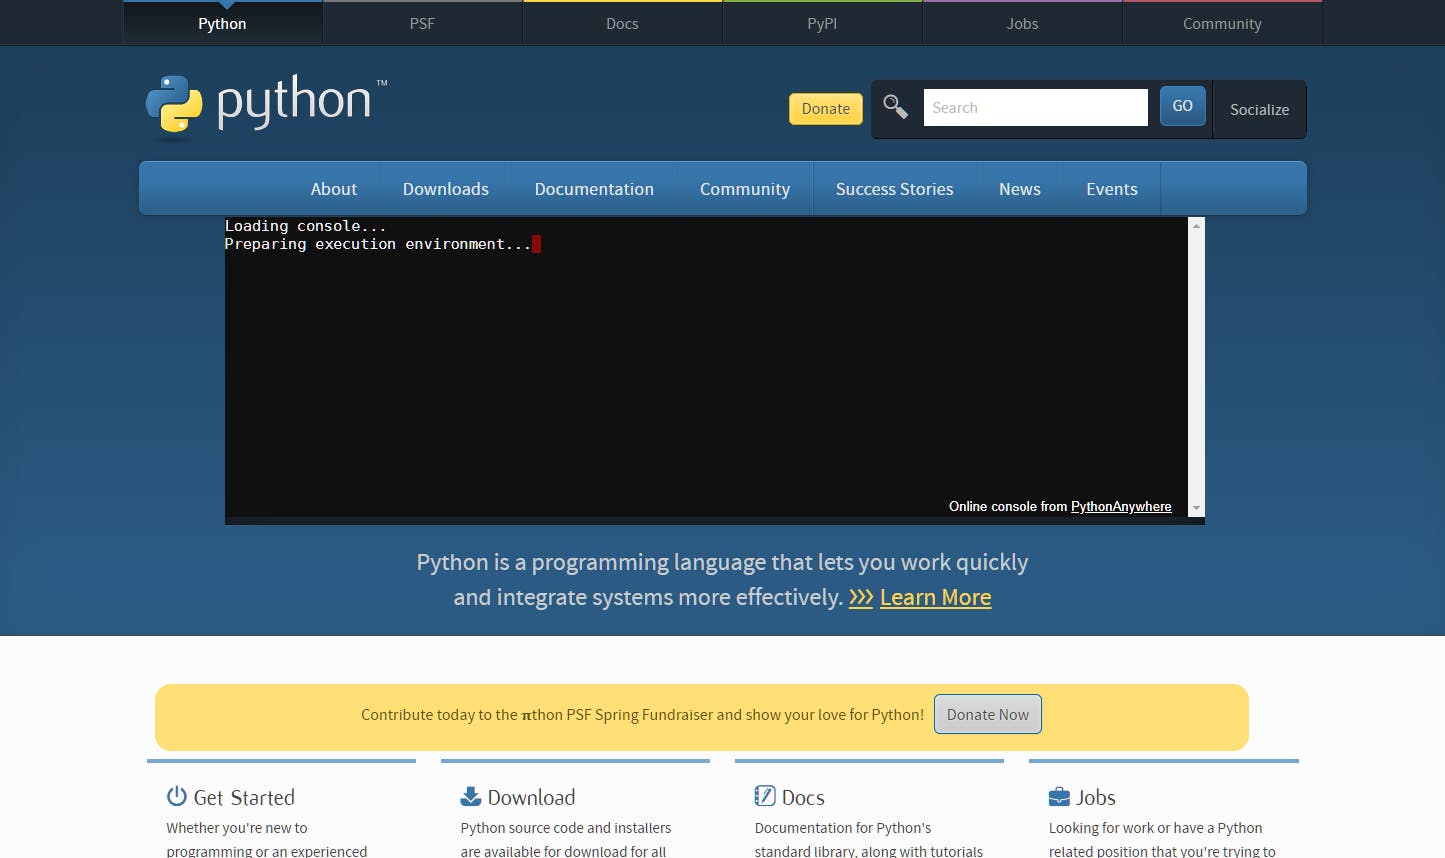
Task: Open the News menu
Action: (x=1020, y=189)
